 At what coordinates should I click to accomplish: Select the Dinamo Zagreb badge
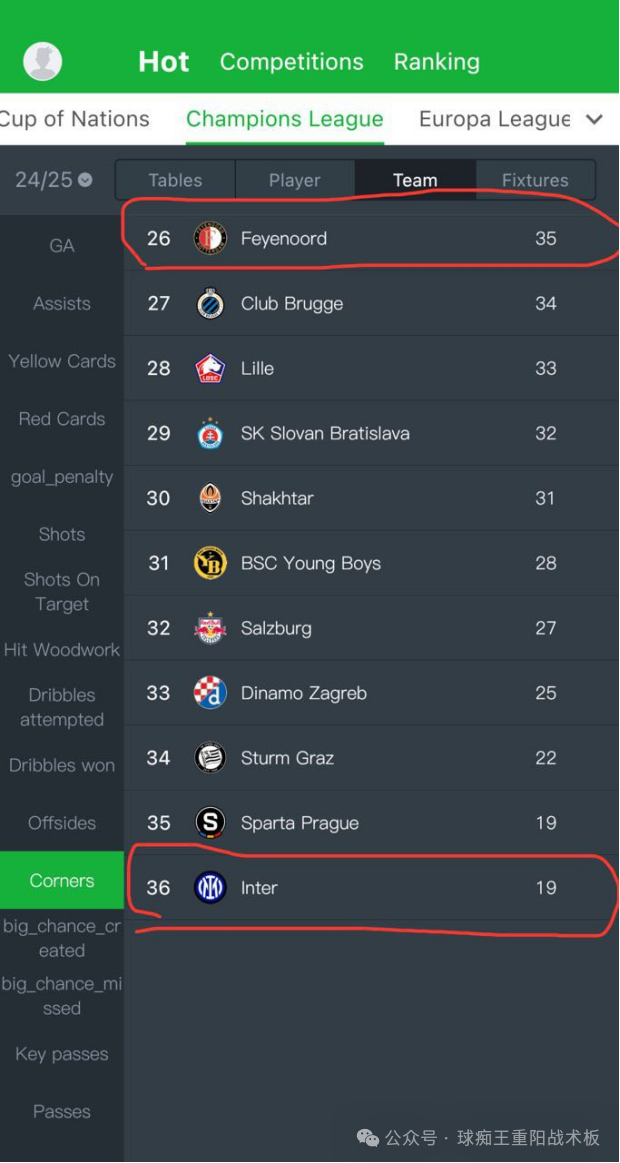210,693
